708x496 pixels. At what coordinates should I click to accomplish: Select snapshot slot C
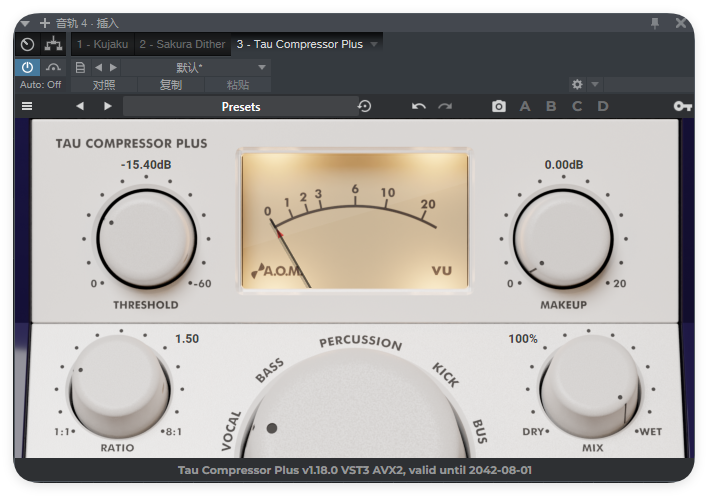tap(577, 107)
